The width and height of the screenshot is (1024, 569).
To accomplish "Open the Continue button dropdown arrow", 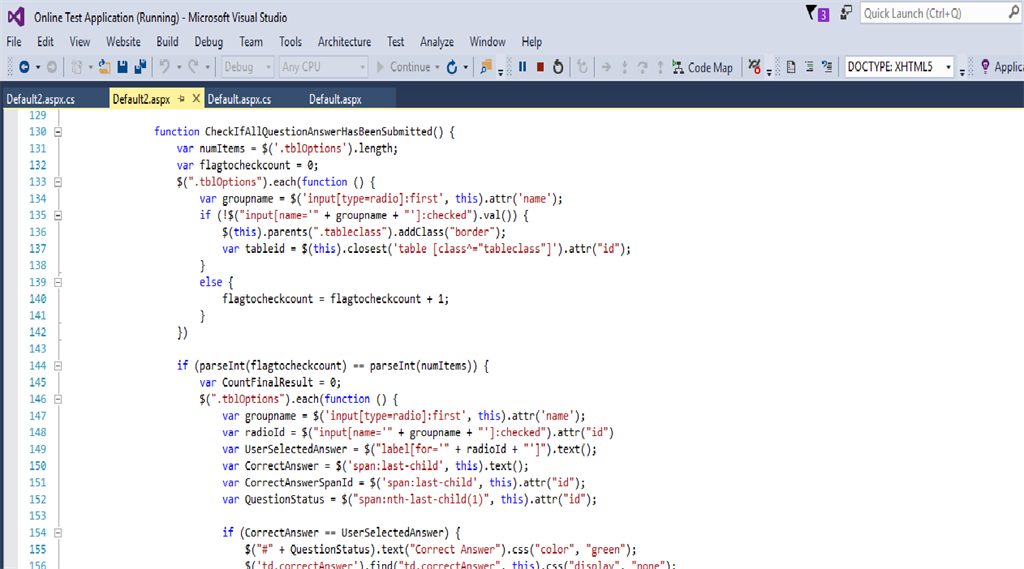I will click(437, 67).
